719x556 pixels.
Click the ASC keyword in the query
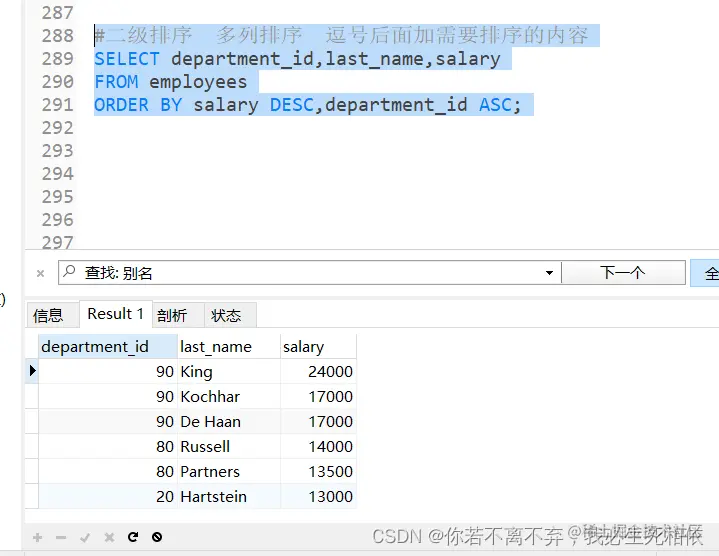[496, 105]
